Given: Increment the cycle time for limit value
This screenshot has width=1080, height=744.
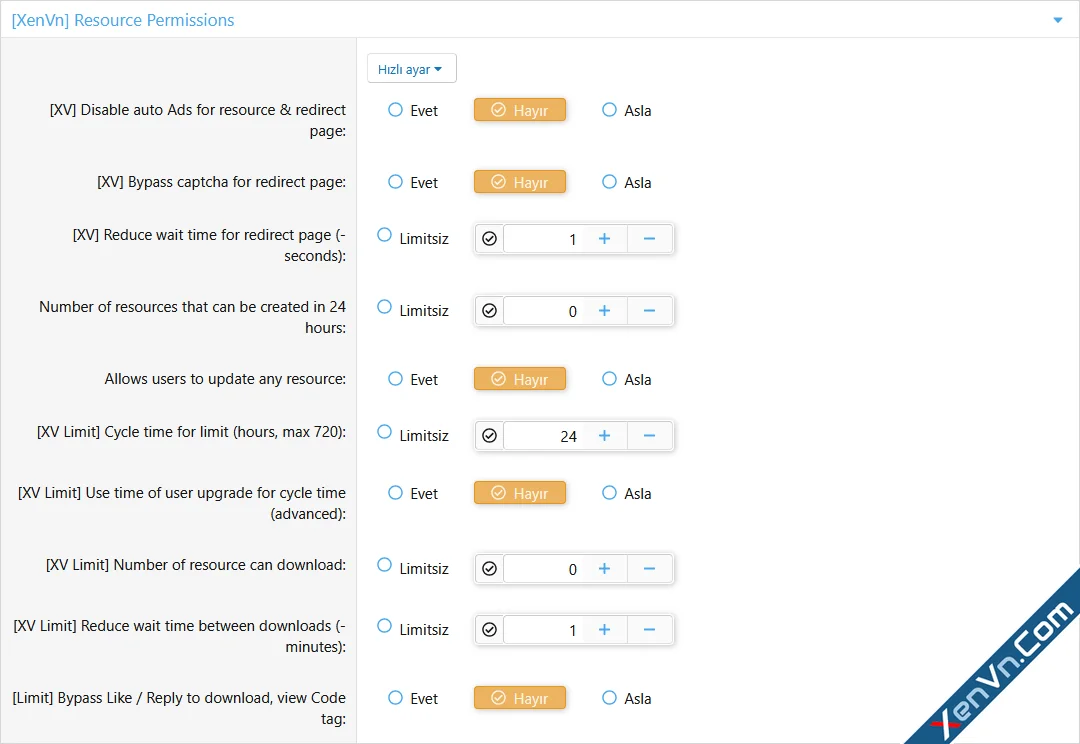Looking at the screenshot, I should pyautogui.click(x=604, y=436).
